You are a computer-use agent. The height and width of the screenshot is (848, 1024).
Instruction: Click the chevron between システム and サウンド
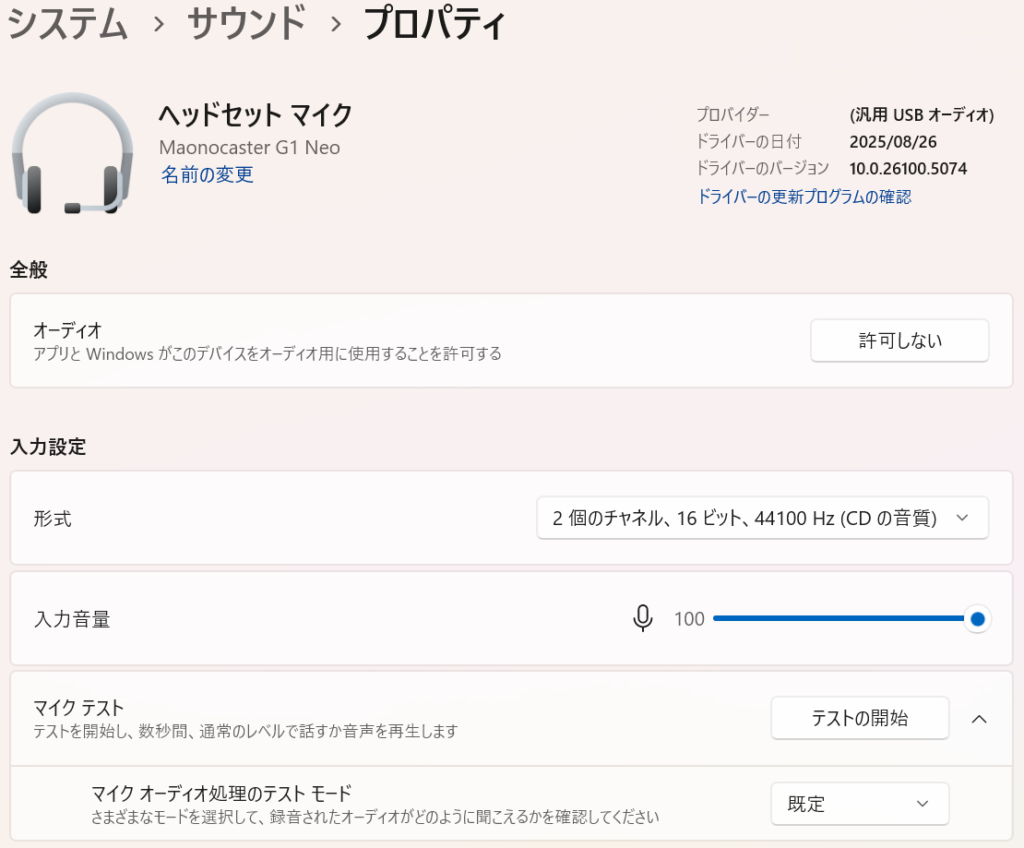click(x=158, y=25)
